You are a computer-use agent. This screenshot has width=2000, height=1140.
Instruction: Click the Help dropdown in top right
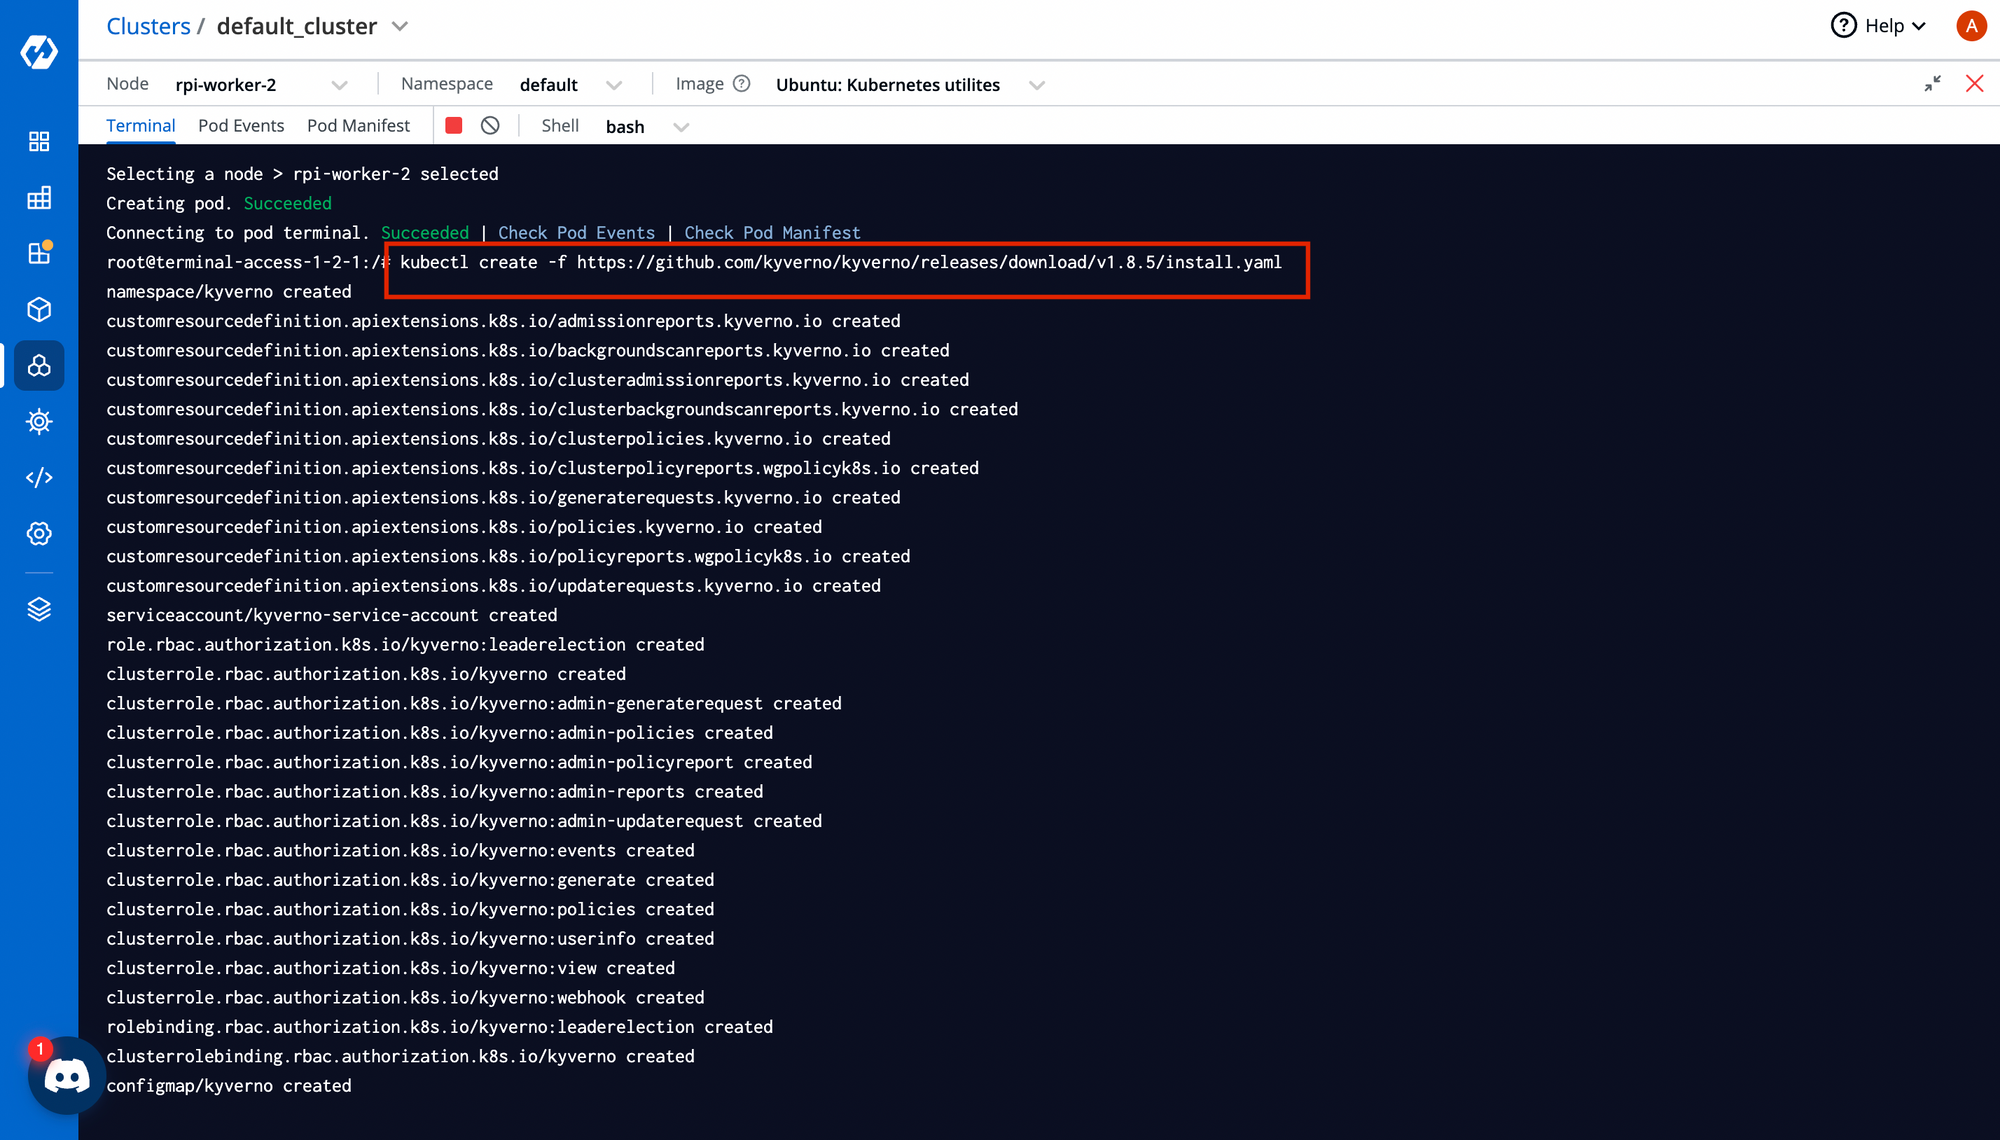1882,26
